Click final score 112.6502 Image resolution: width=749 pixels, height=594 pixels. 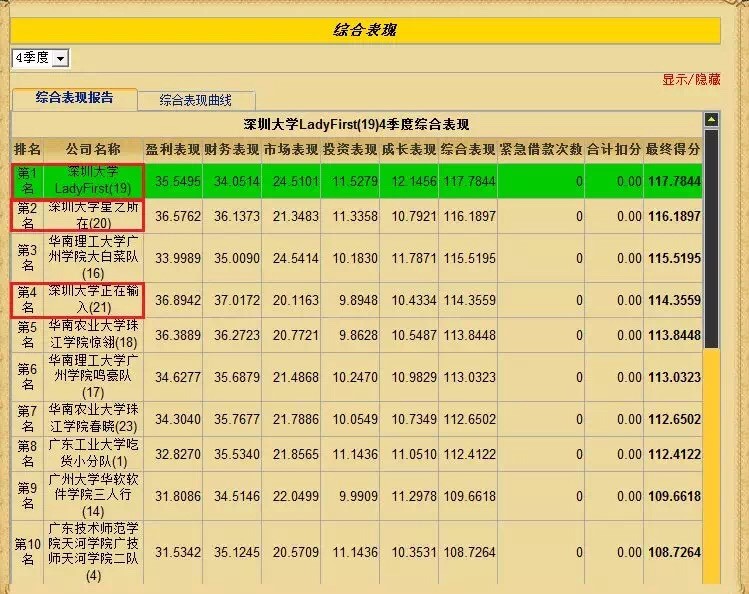click(x=674, y=419)
